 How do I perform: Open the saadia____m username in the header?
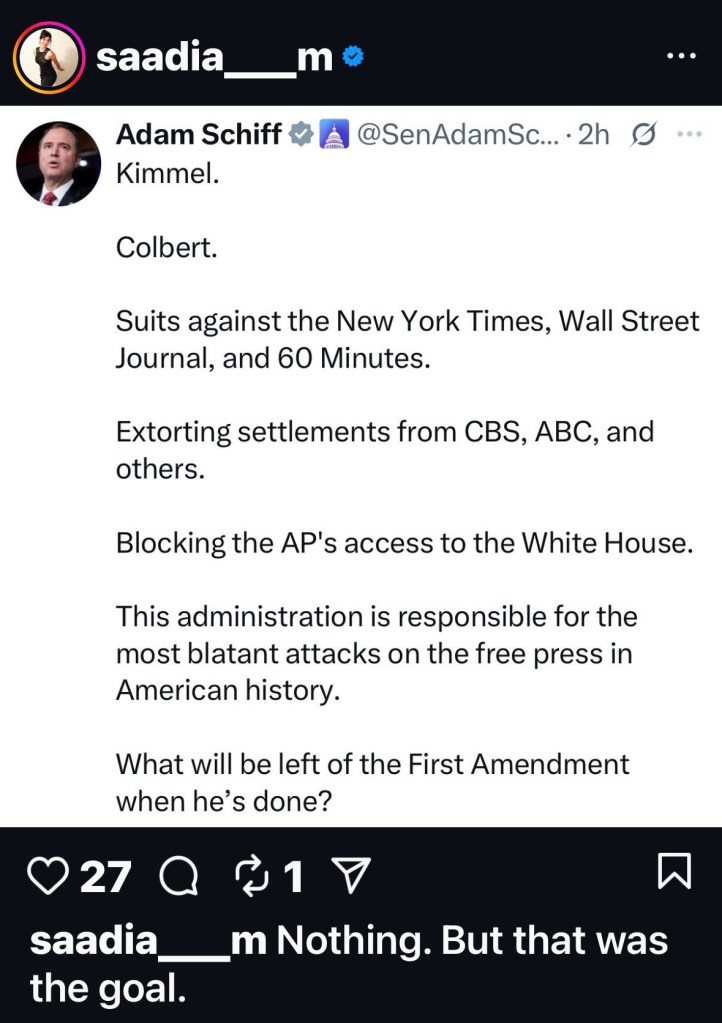click(214, 59)
